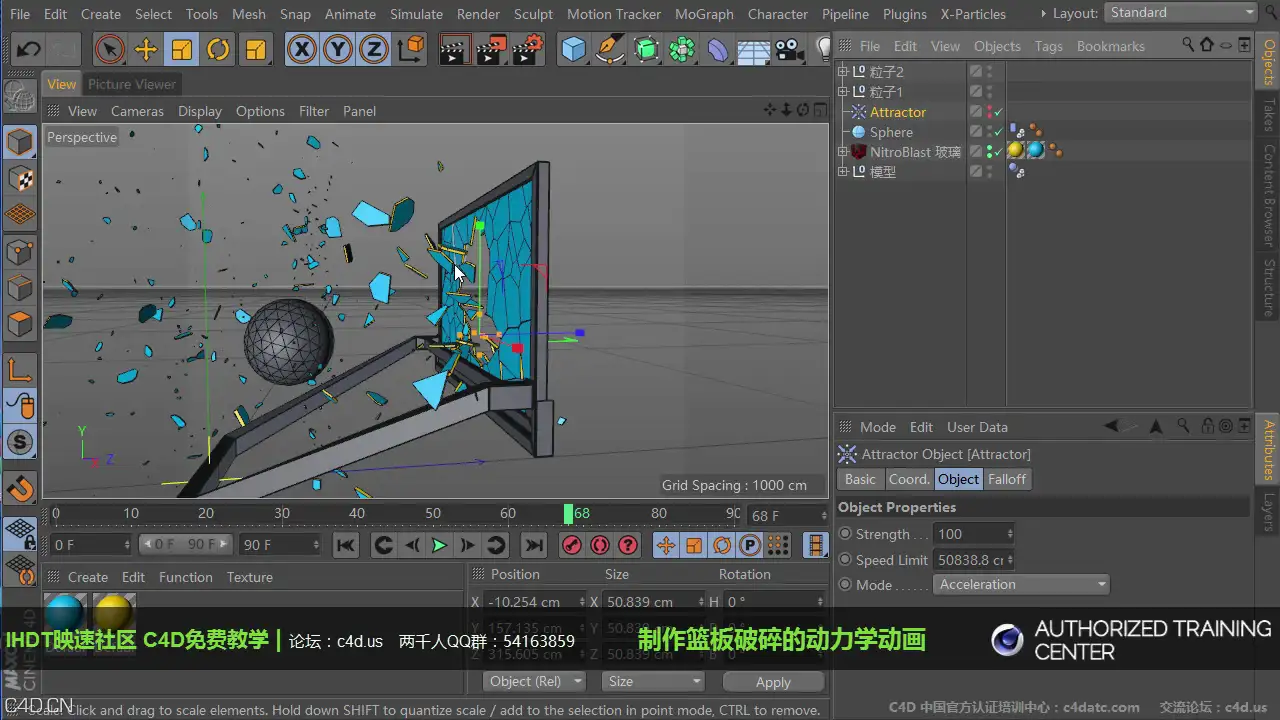Click User Data in Attributes panel
Screen dimensions: 1280x720
[x=977, y=427]
